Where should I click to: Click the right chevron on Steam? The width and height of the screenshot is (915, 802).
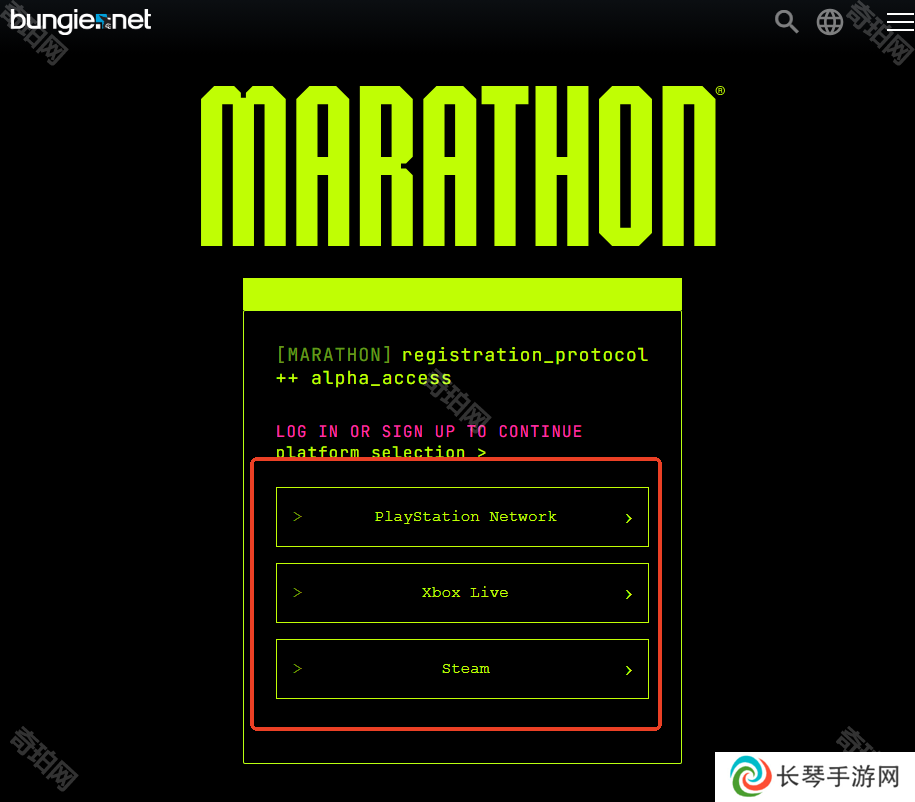coord(628,670)
